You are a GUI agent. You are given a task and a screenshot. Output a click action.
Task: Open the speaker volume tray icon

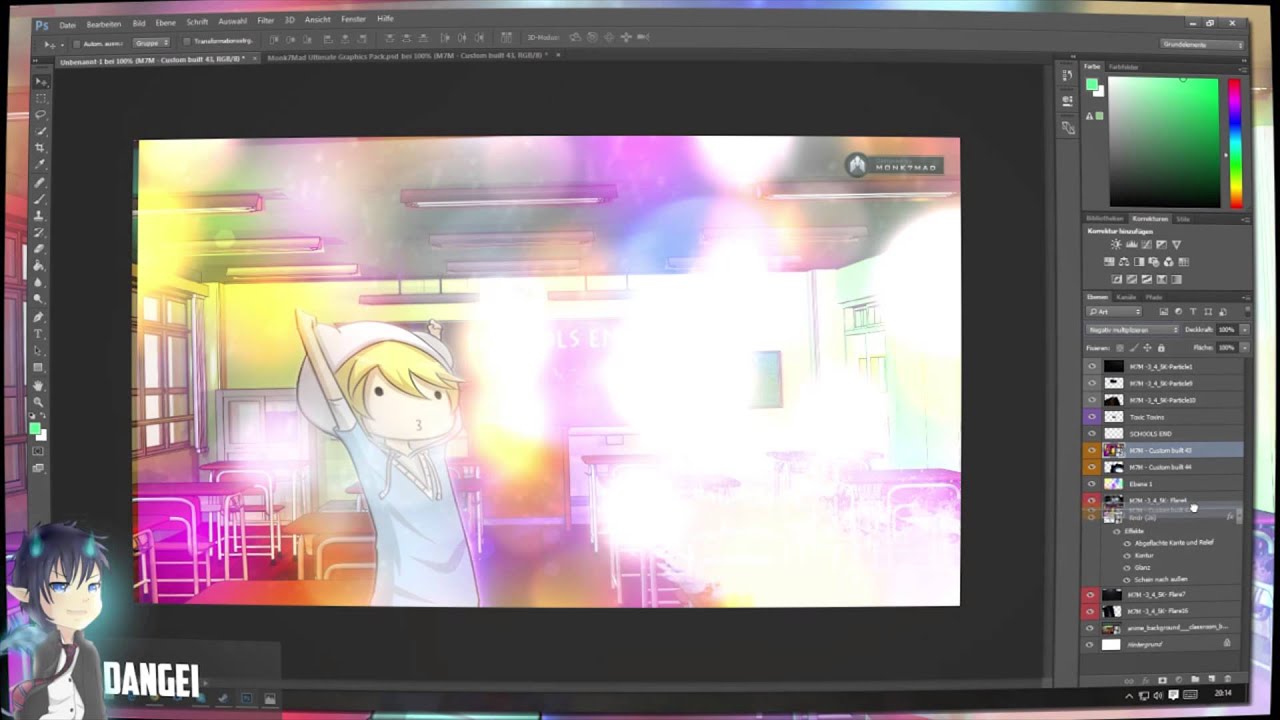pos(1158,694)
